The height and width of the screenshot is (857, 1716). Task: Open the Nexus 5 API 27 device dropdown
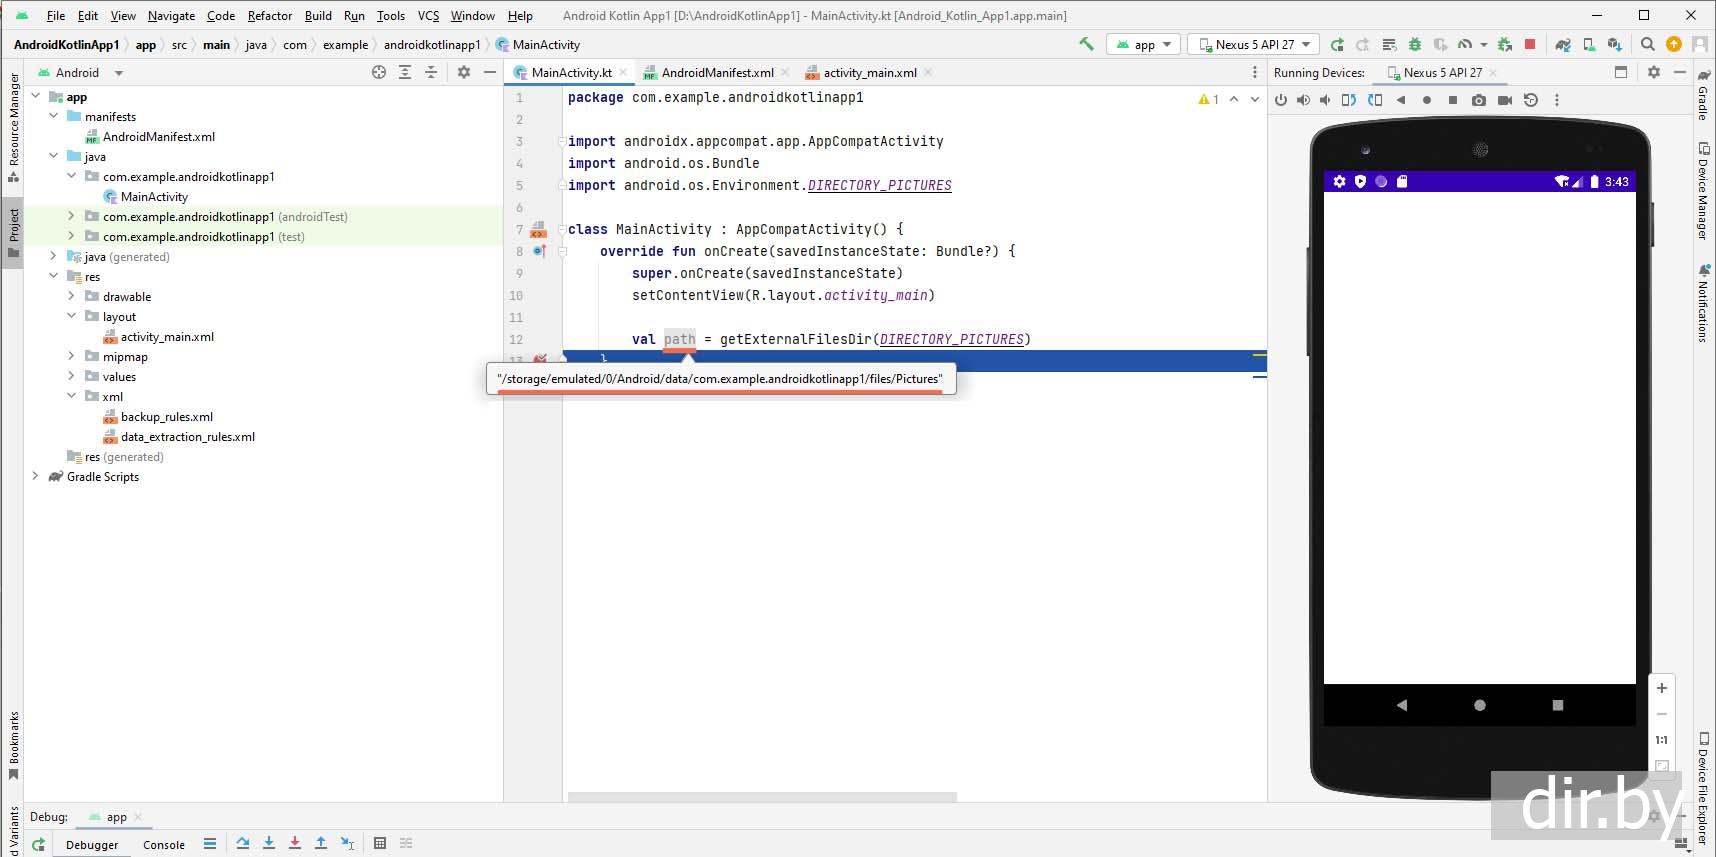tap(1254, 44)
